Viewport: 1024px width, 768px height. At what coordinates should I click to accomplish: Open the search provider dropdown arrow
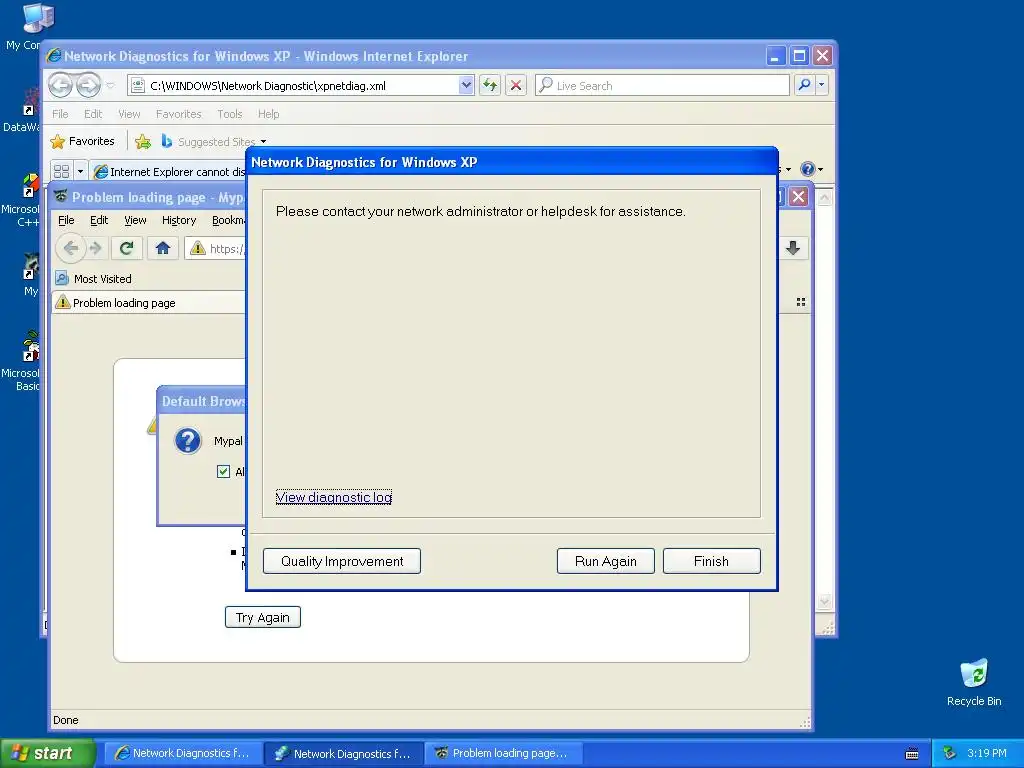point(822,85)
